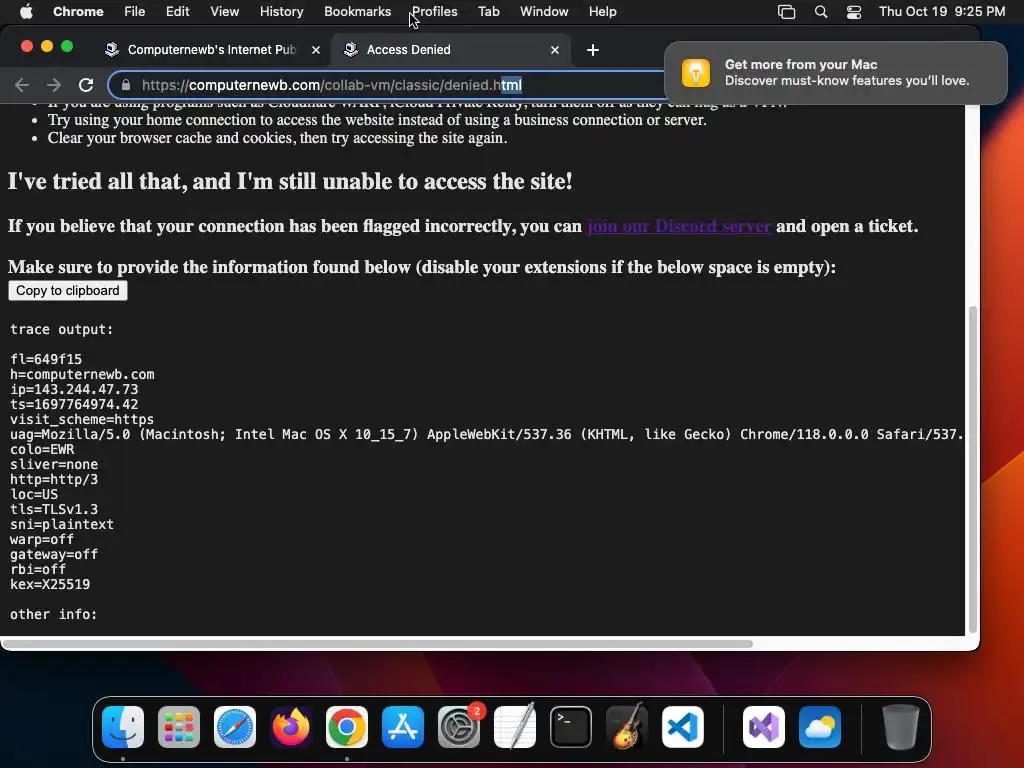
Task: Reload the current page
Action: click(x=86, y=85)
